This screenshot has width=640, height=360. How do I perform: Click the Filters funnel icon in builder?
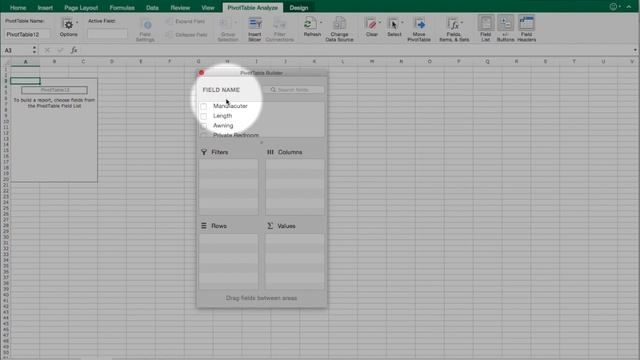tap(204, 152)
